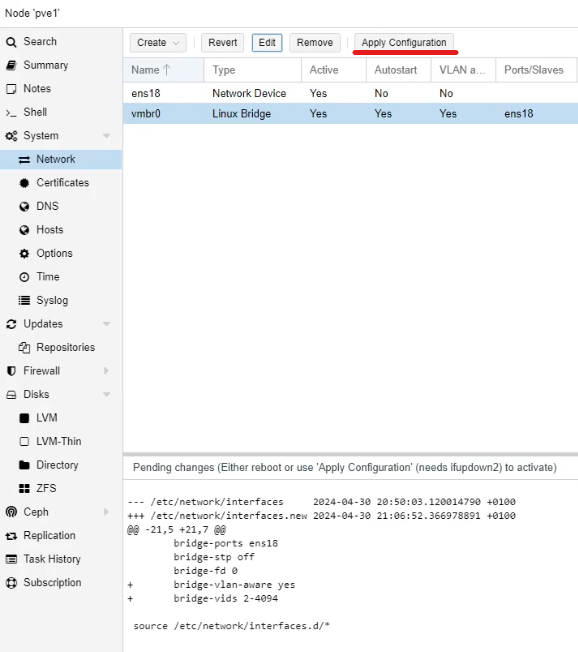This screenshot has height=652, width=578.
Task: Click the Autostart column header
Action: pyautogui.click(x=398, y=70)
